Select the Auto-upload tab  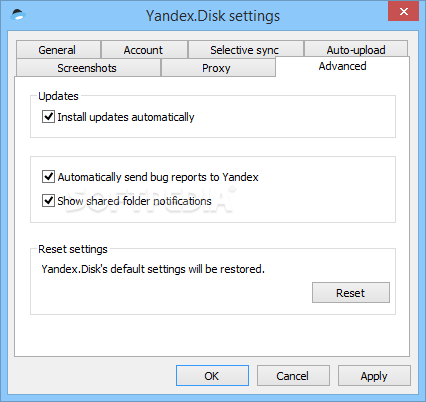pos(356,50)
